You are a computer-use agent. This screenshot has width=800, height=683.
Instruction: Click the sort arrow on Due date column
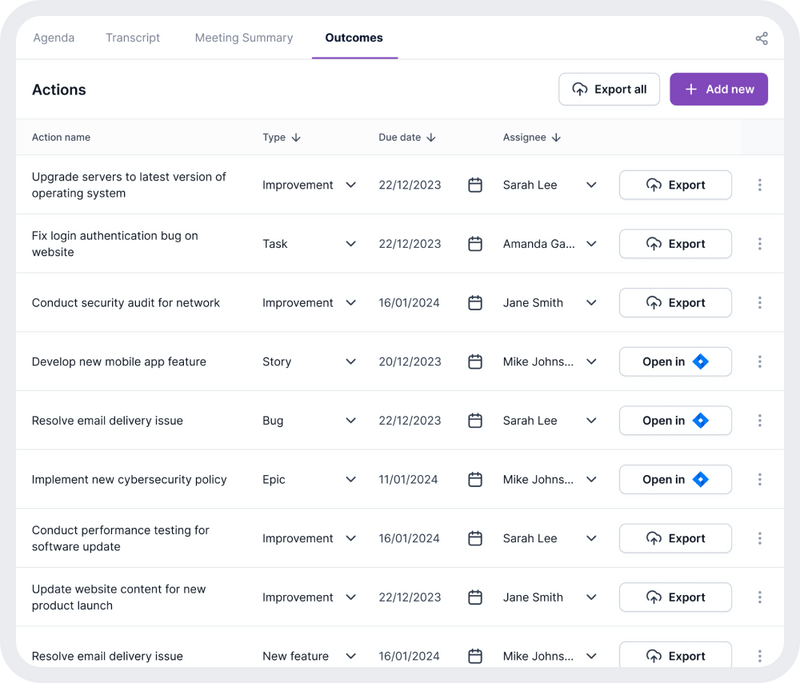click(x=430, y=138)
